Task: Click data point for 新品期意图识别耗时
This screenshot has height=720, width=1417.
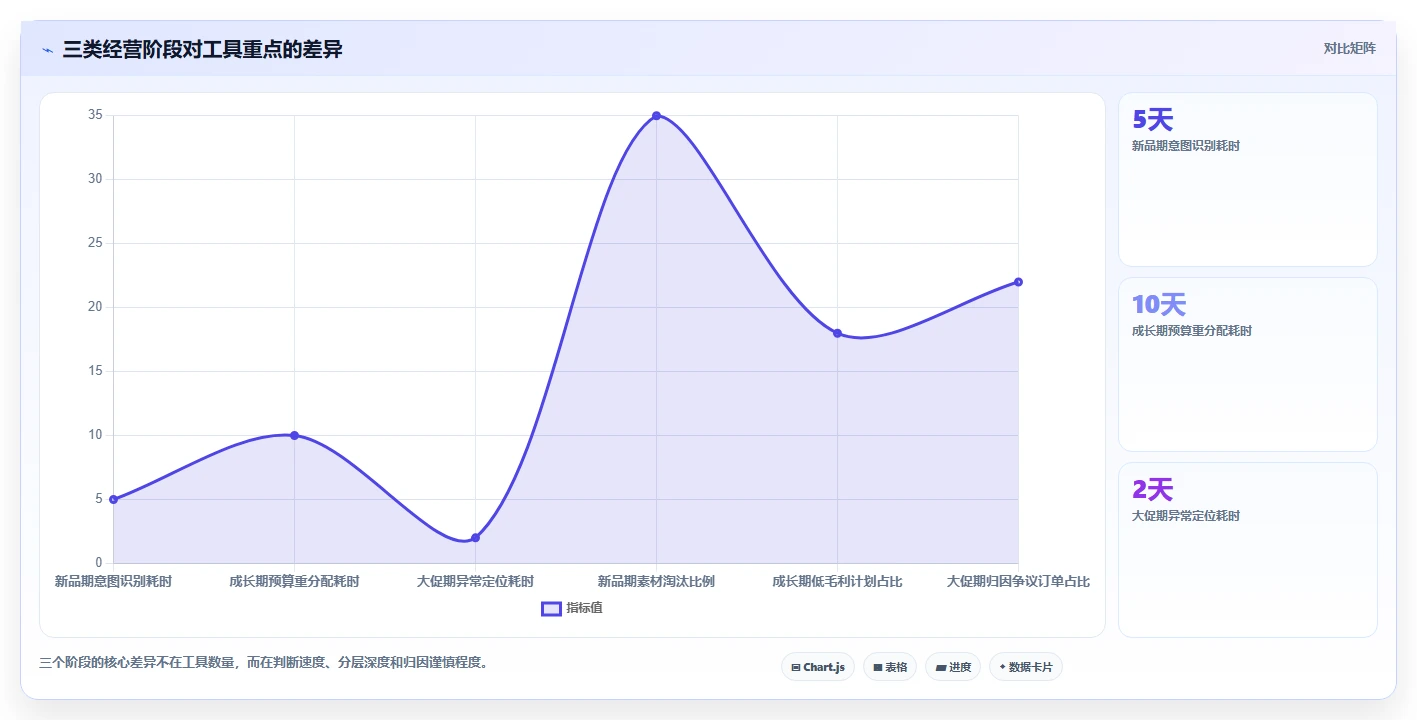Action: [x=113, y=499]
